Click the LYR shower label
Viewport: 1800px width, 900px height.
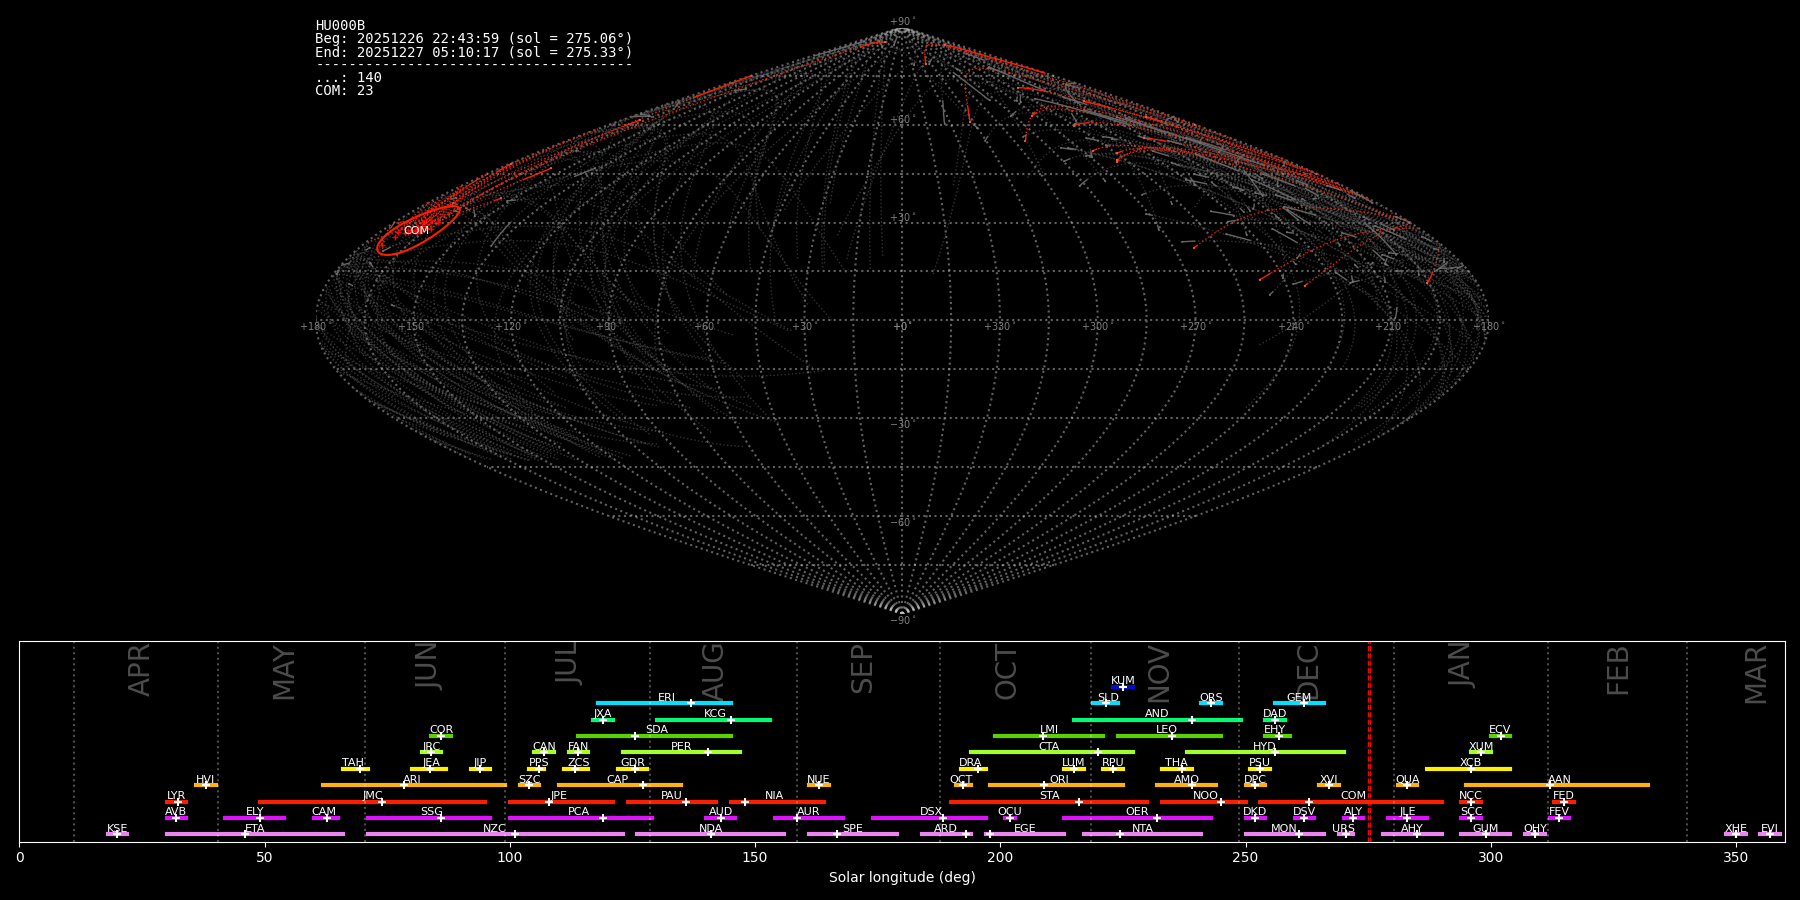pyautogui.click(x=176, y=795)
